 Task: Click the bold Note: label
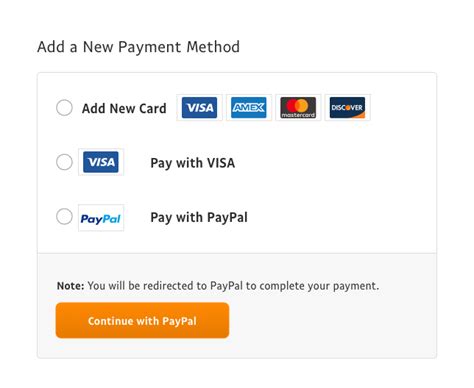70,286
